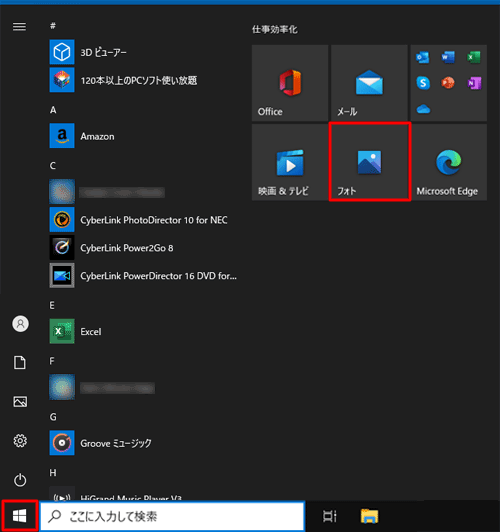Image resolution: width=500 pixels, height=532 pixels.
Task: Launch the 3D ビューアー app icon
Action: tap(62, 52)
